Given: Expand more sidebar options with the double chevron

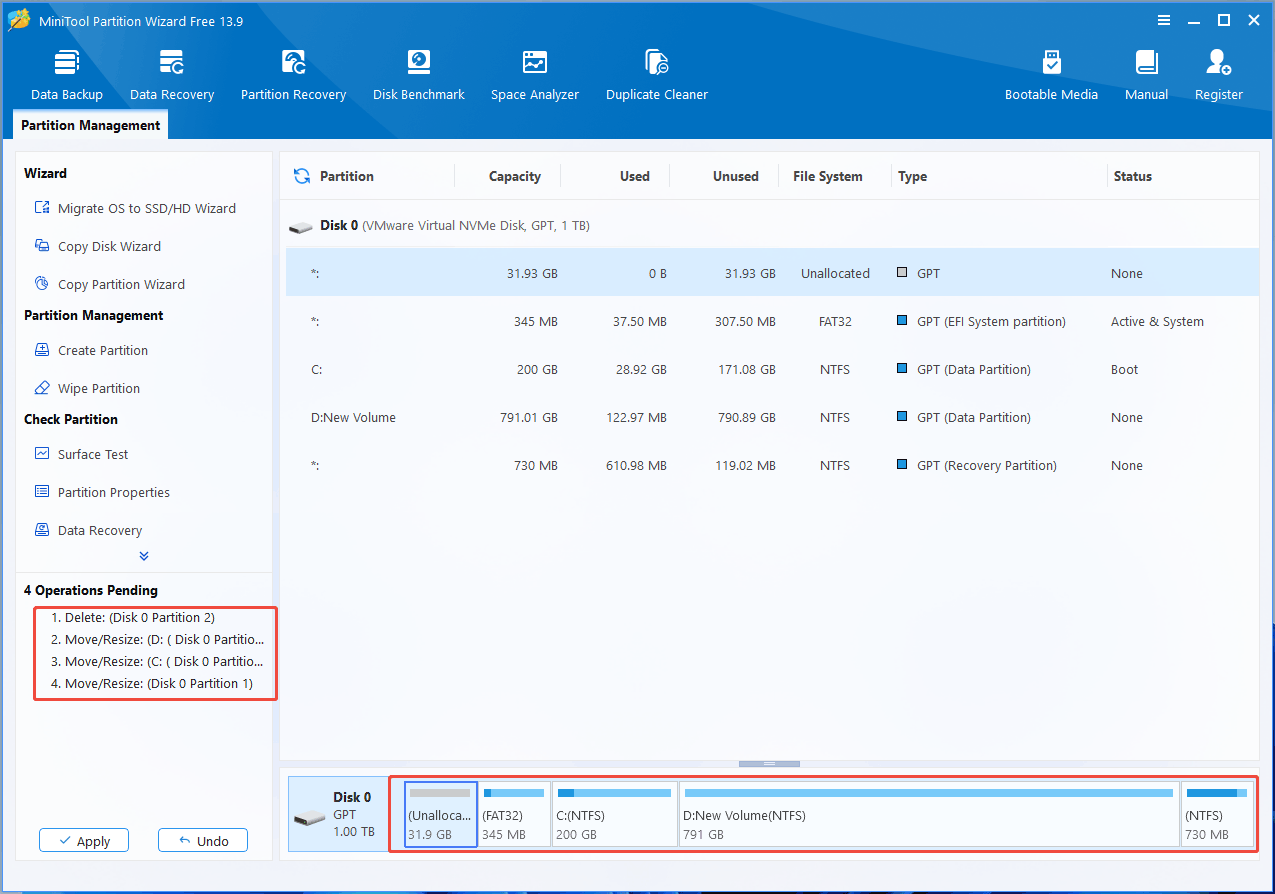Looking at the screenshot, I should click(x=144, y=556).
